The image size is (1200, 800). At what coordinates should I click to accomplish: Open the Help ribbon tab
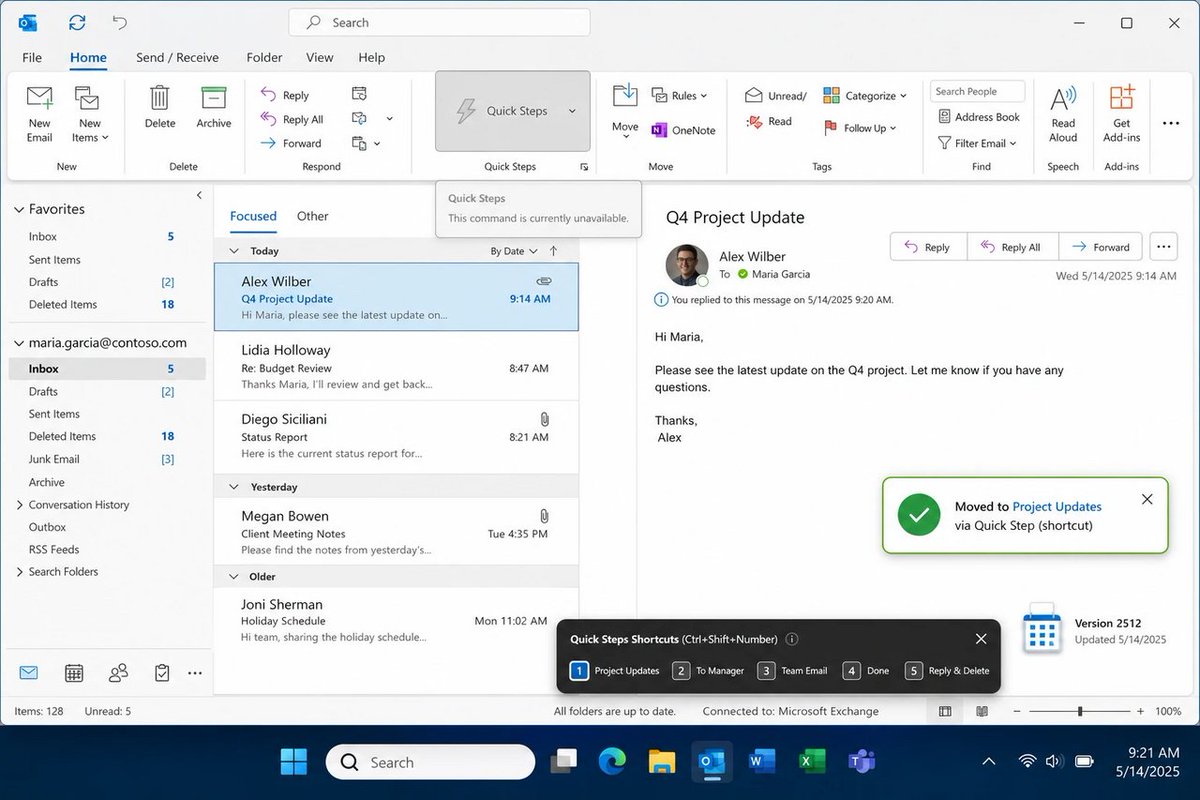371,57
